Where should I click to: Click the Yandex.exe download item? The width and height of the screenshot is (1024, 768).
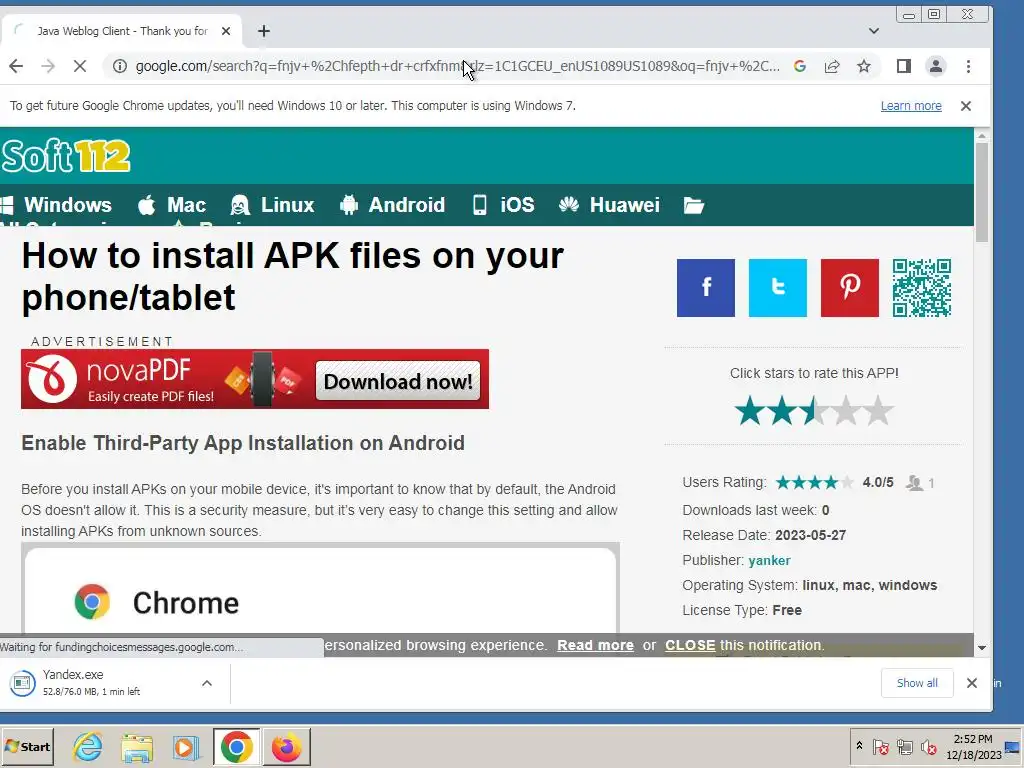click(98, 683)
